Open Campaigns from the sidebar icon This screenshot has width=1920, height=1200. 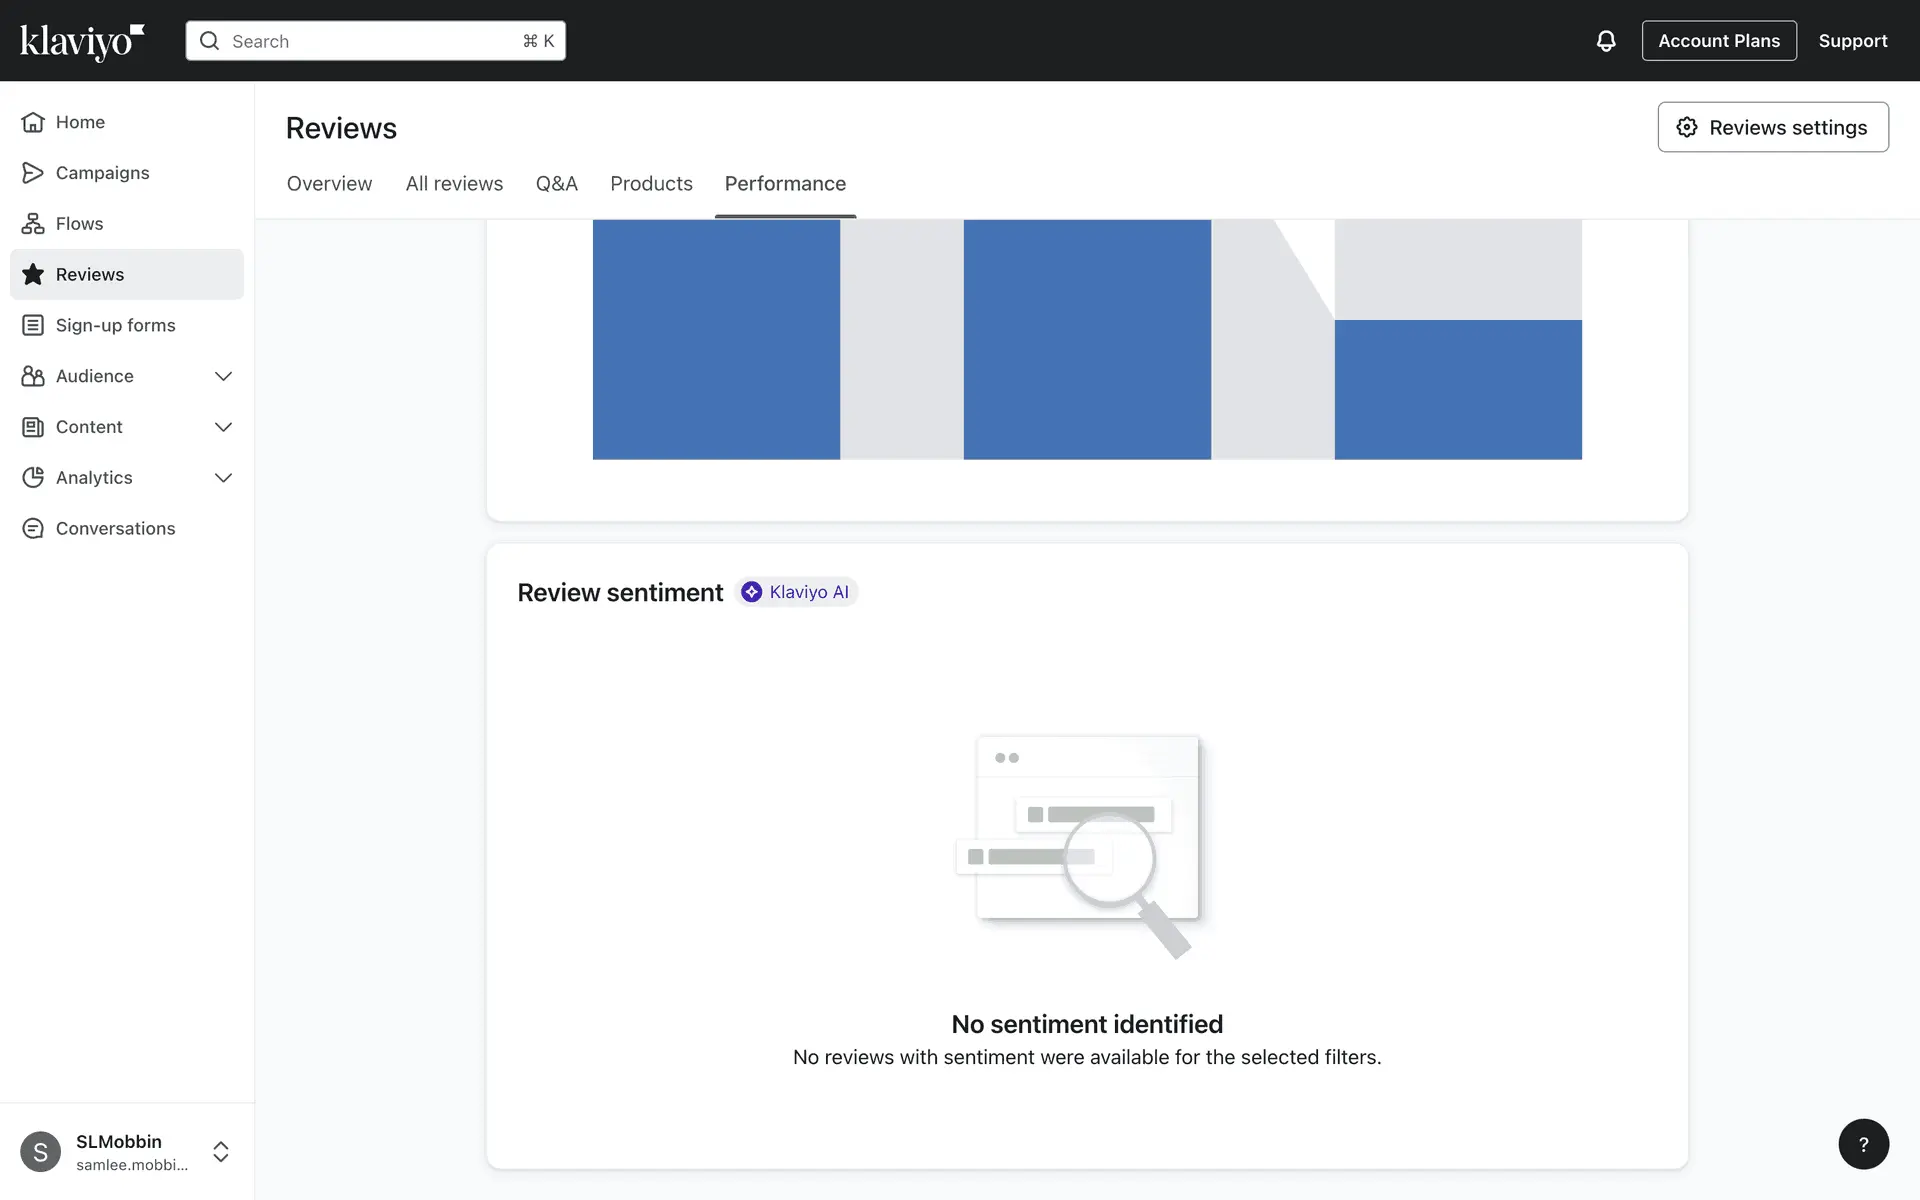coord(33,173)
